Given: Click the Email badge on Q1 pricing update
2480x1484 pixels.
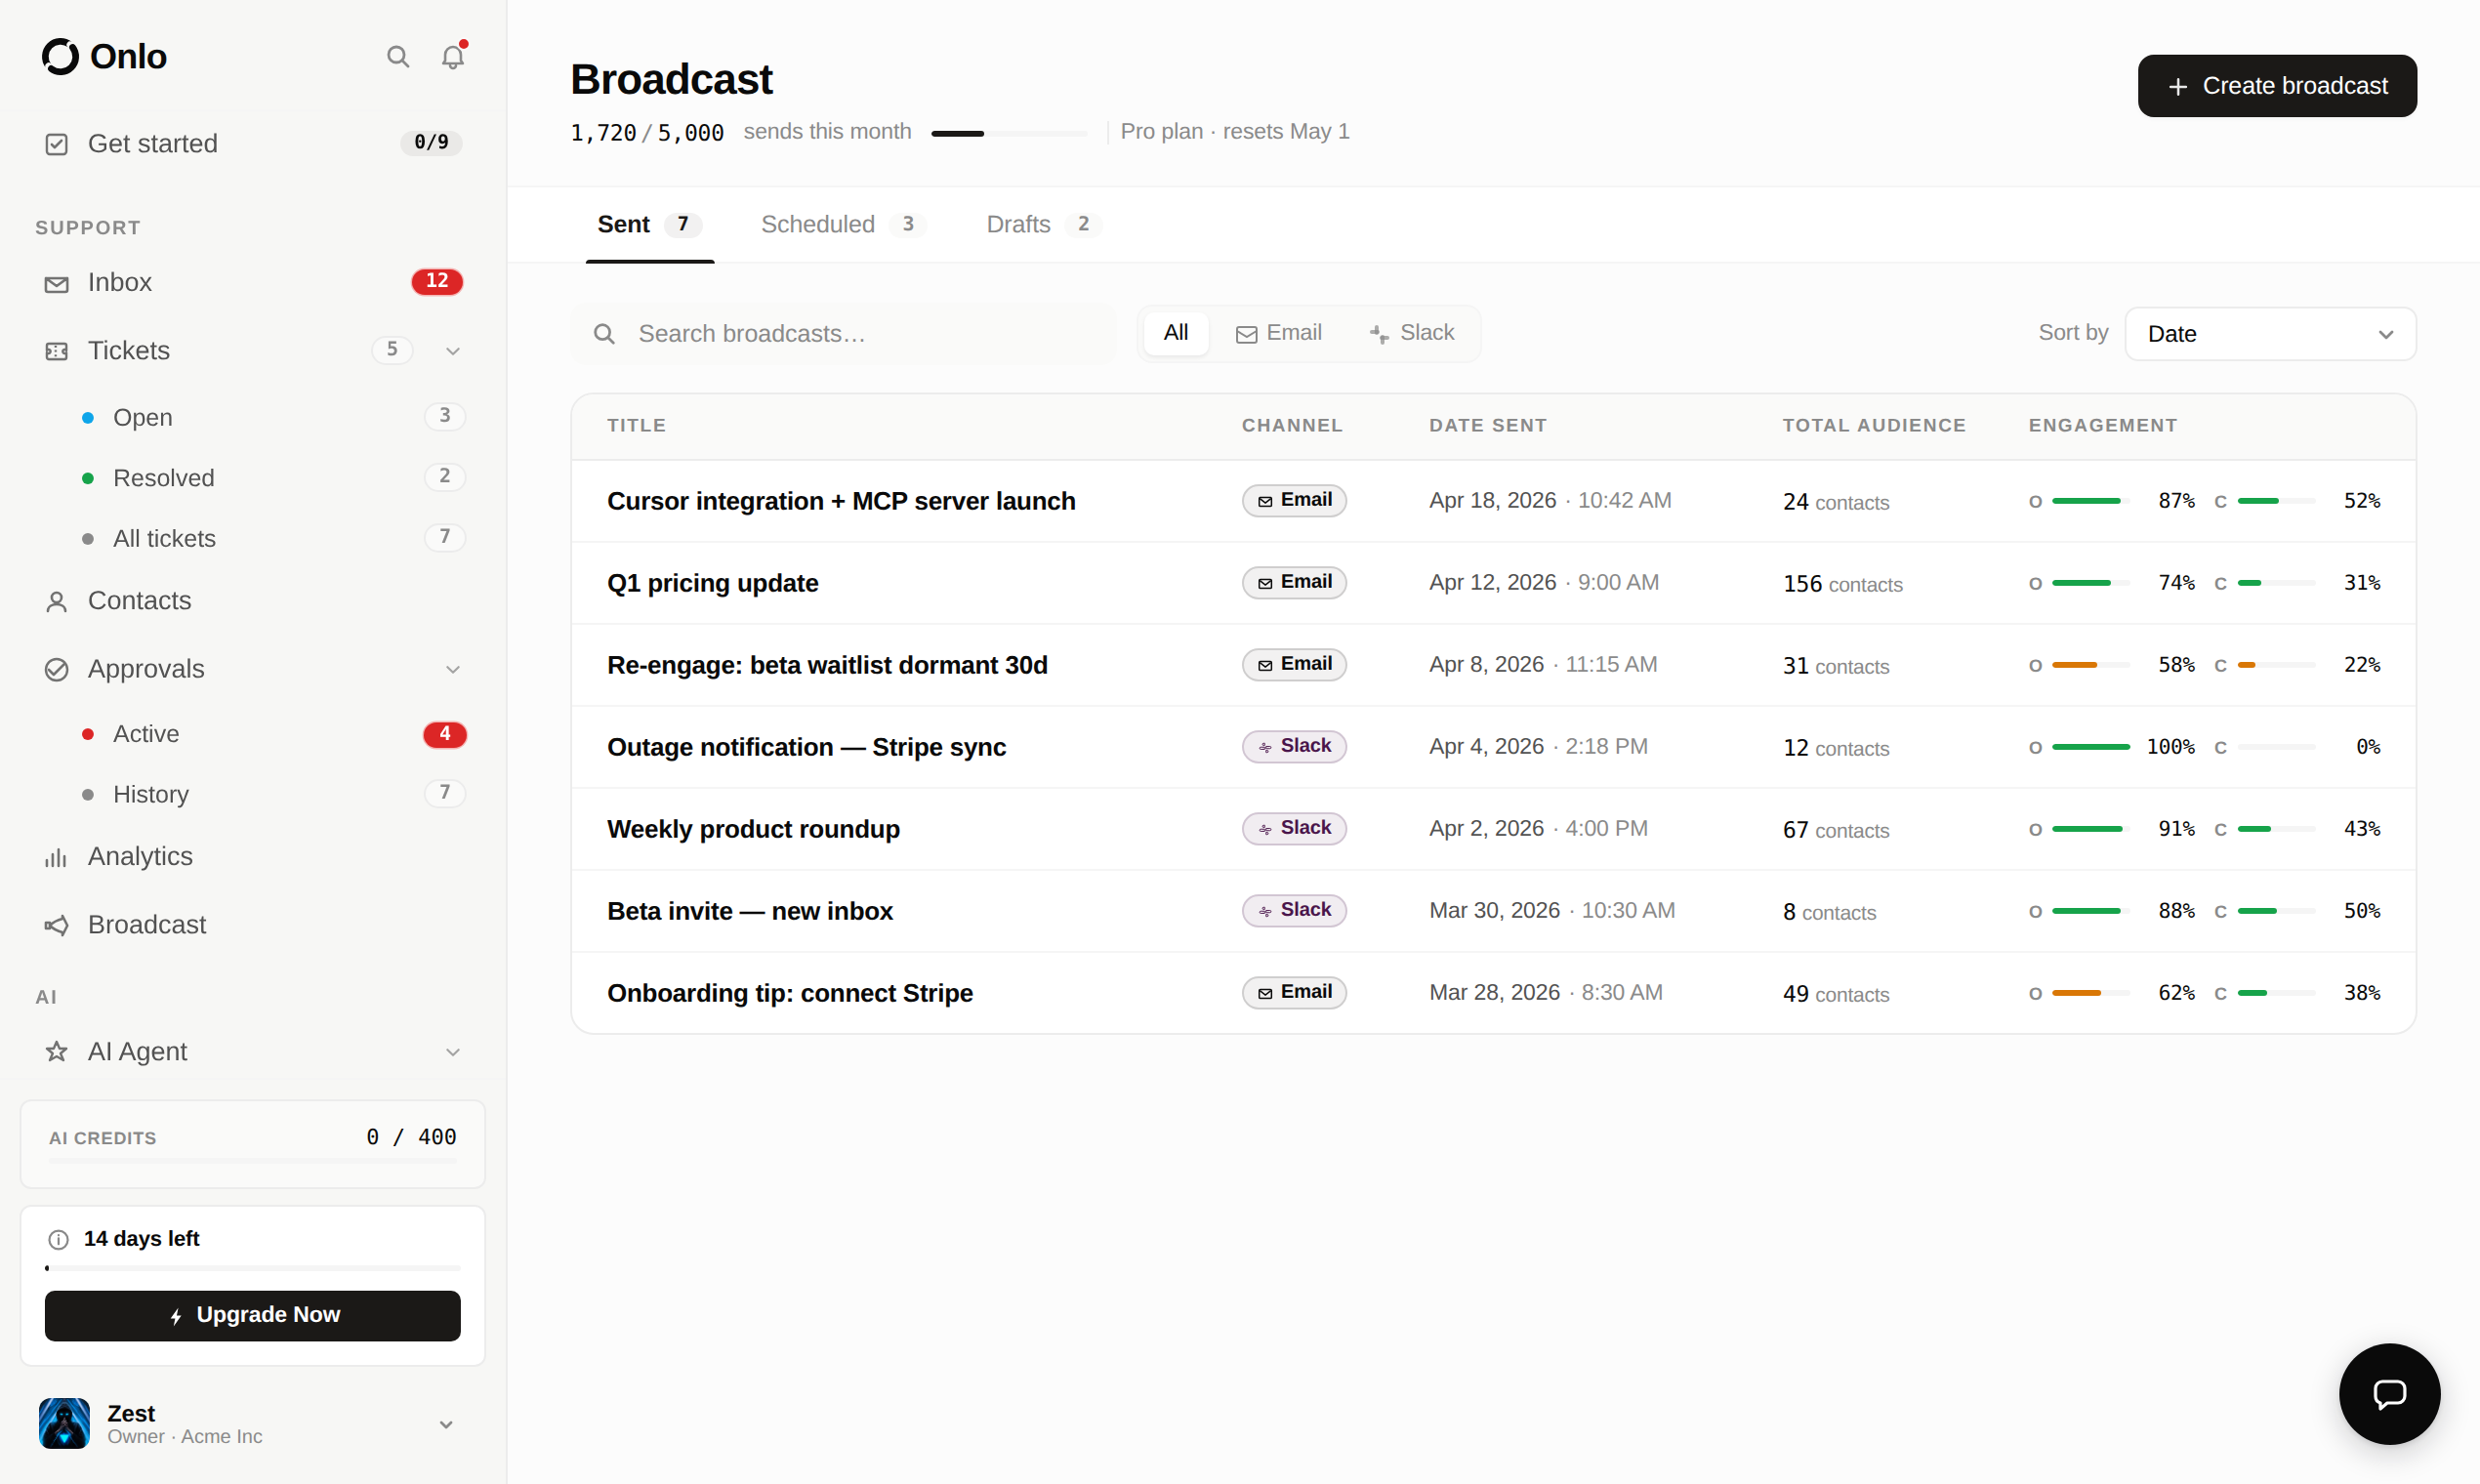Looking at the screenshot, I should [x=1294, y=582].
